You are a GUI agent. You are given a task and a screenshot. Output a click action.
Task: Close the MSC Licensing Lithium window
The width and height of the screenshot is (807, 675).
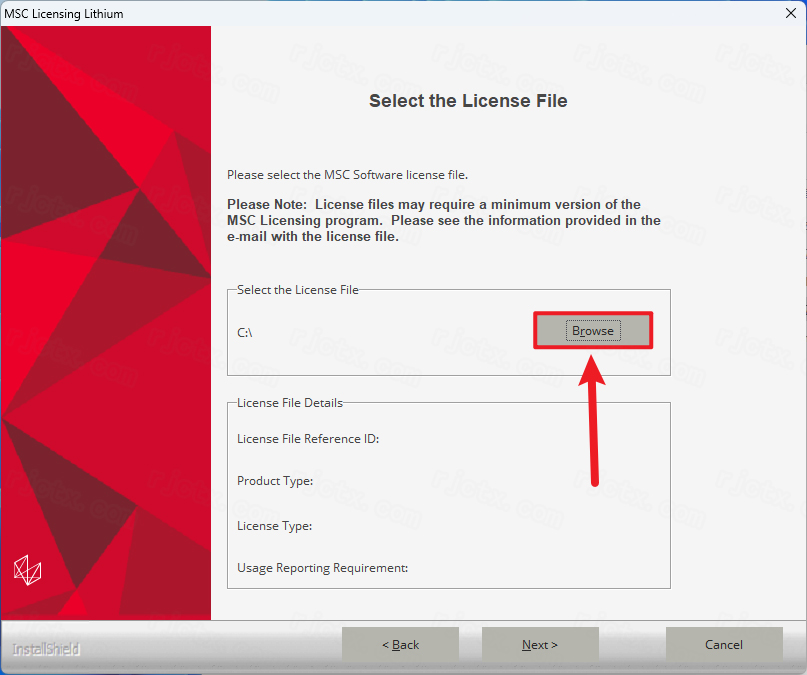click(791, 13)
